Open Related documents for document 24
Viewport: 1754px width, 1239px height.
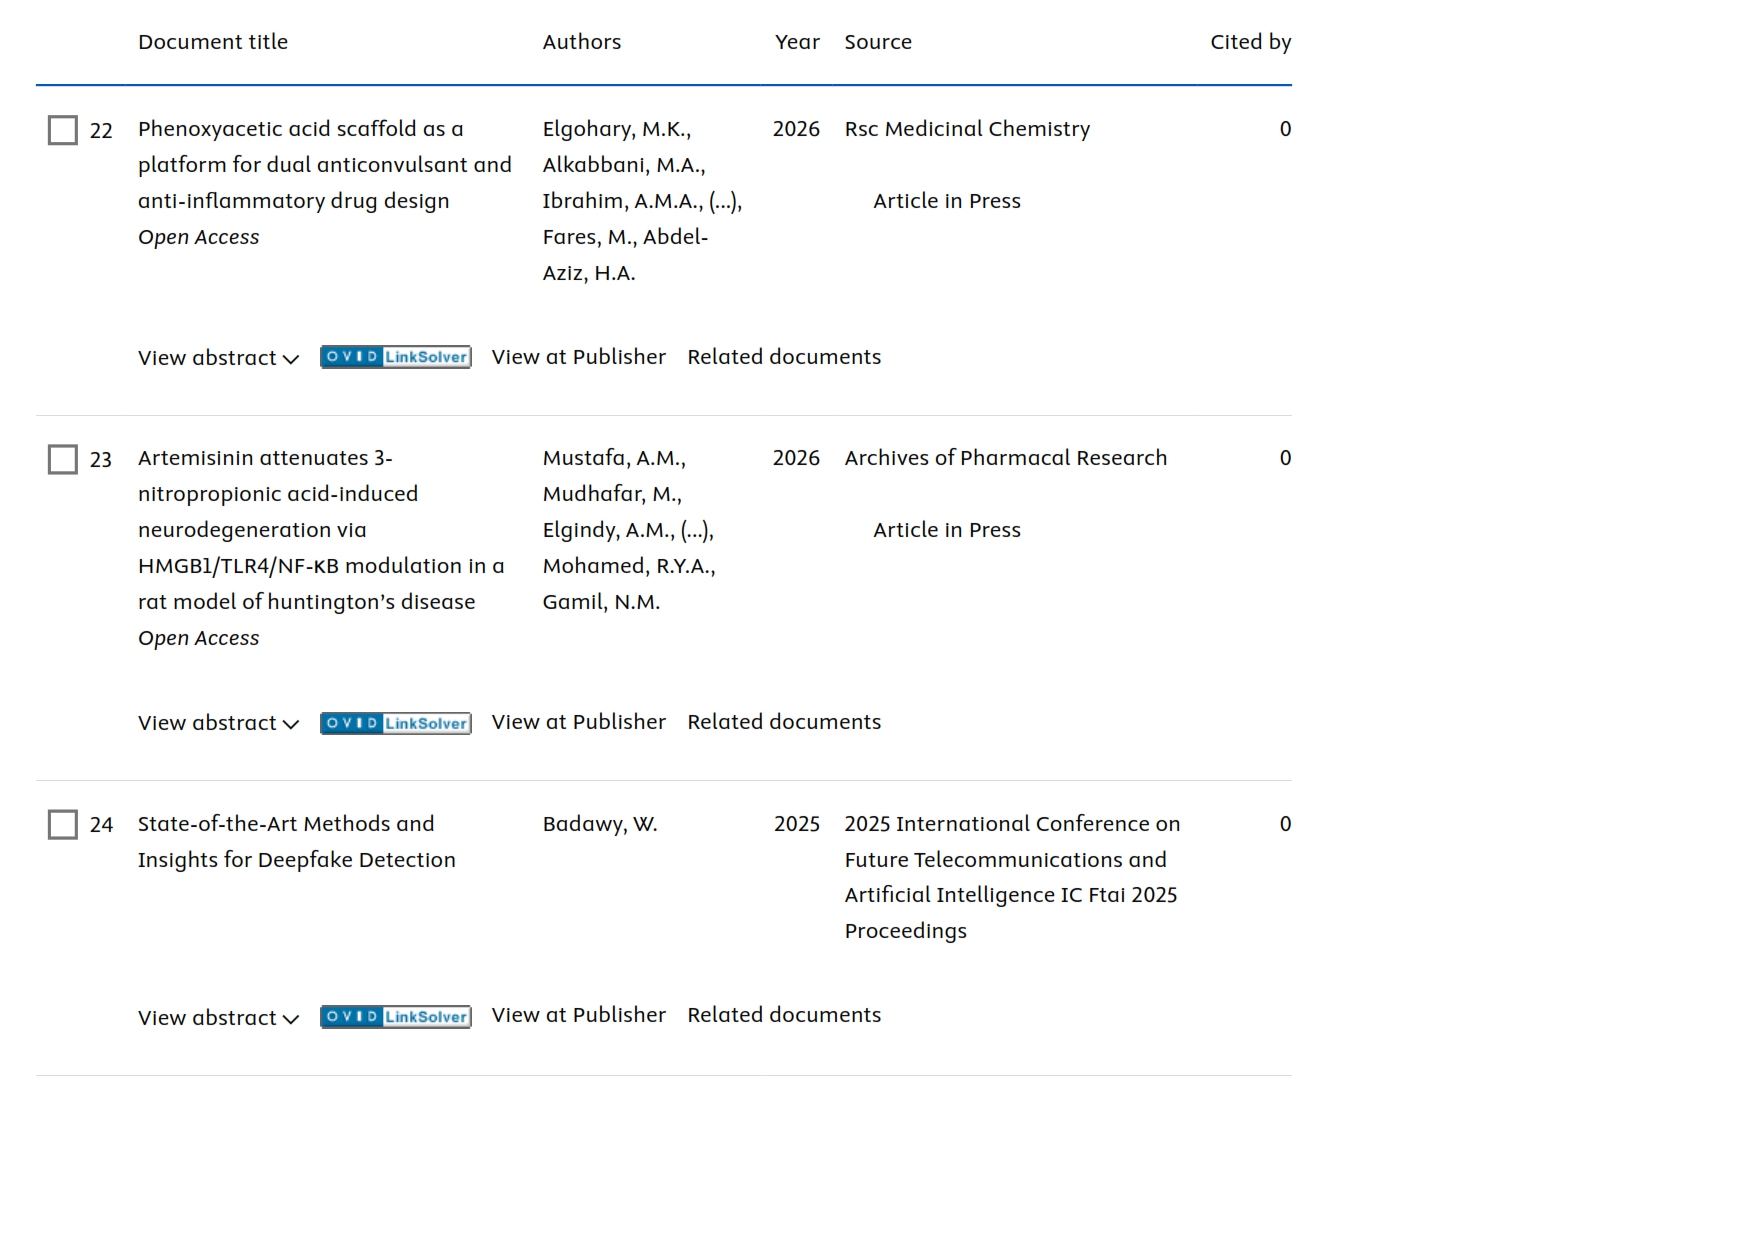click(x=784, y=1015)
